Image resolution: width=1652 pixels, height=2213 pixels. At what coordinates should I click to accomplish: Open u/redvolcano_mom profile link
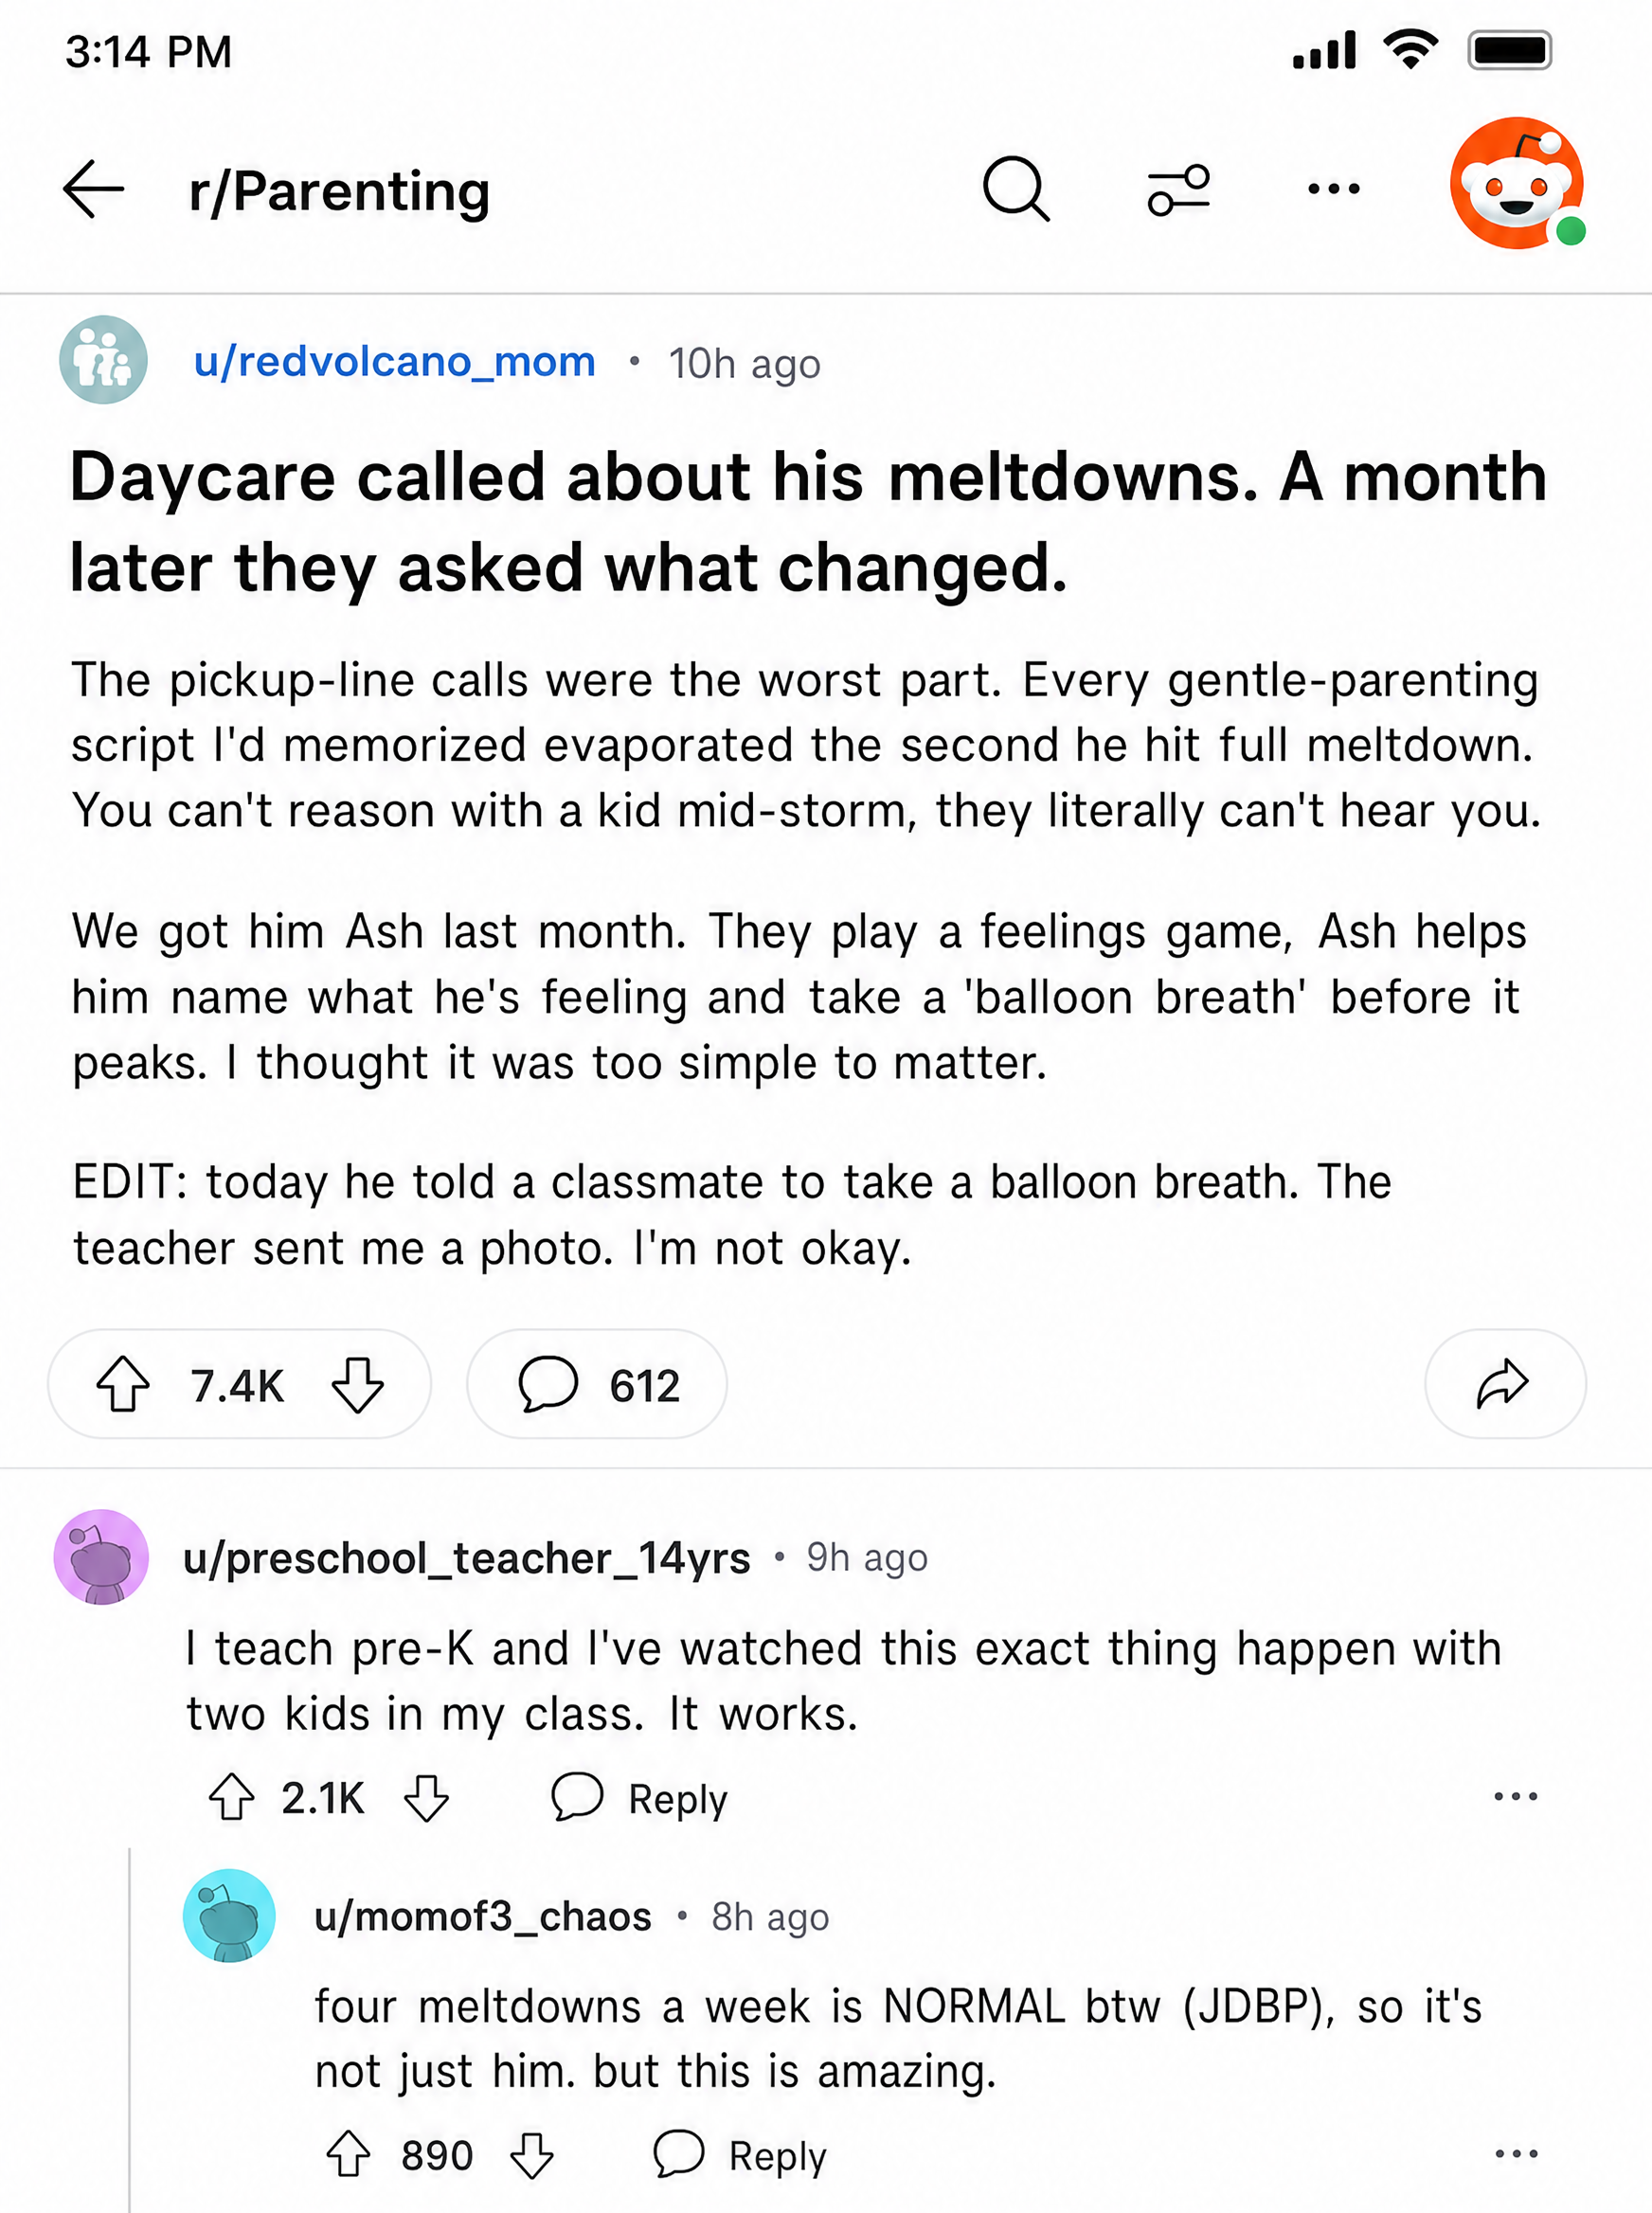pos(394,361)
